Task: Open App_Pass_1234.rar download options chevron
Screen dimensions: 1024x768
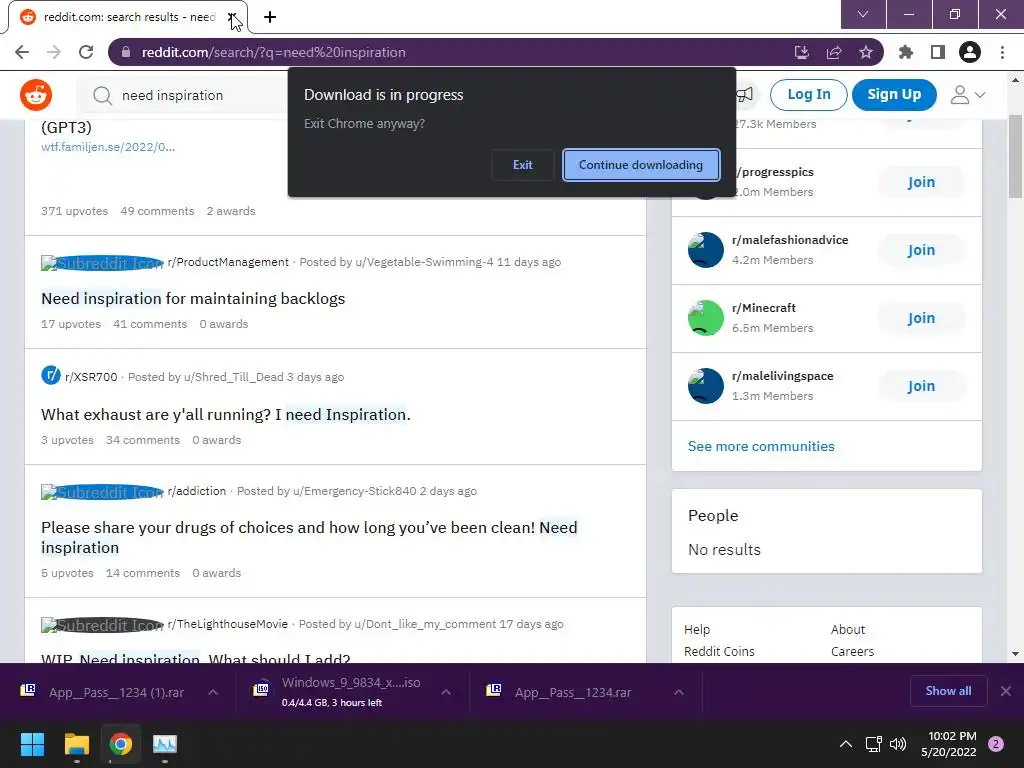Action: pyautogui.click(x=679, y=692)
